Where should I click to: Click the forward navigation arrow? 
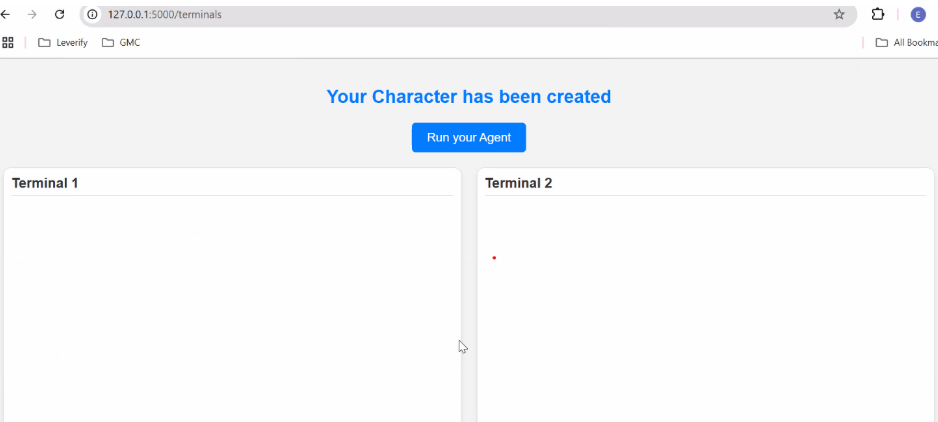tap(32, 15)
